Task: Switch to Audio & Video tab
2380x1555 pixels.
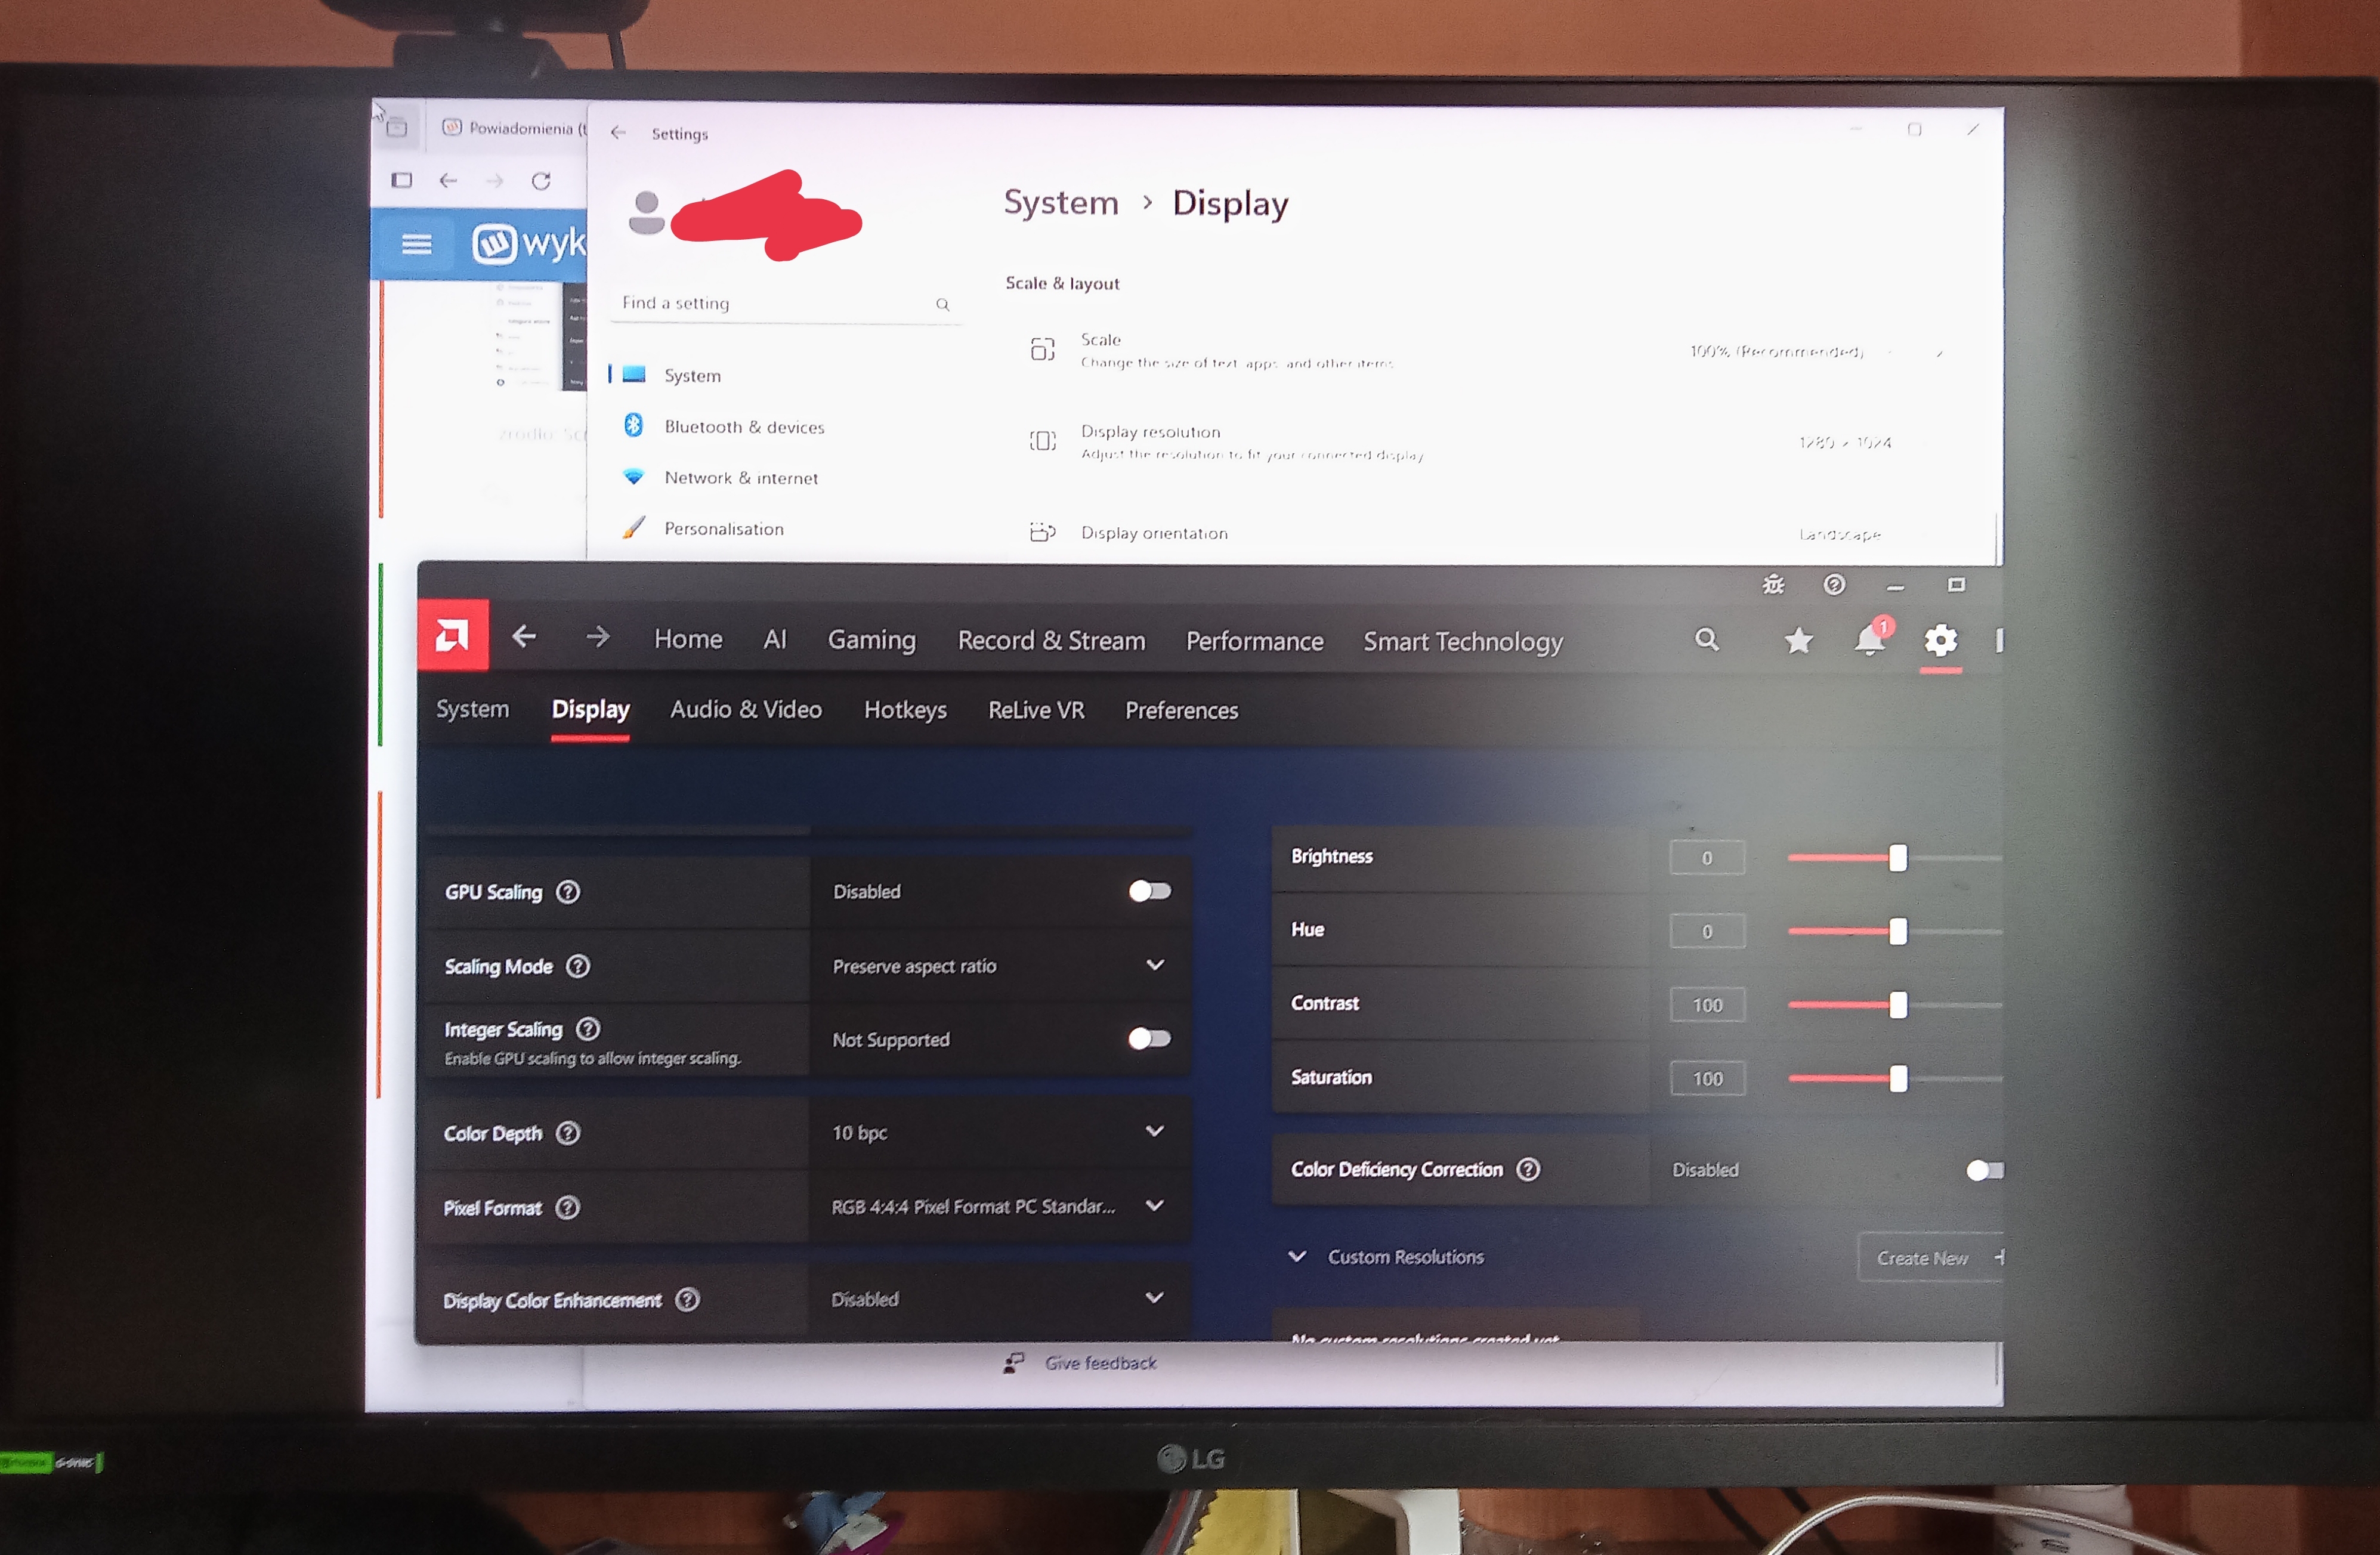Action: [x=746, y=710]
